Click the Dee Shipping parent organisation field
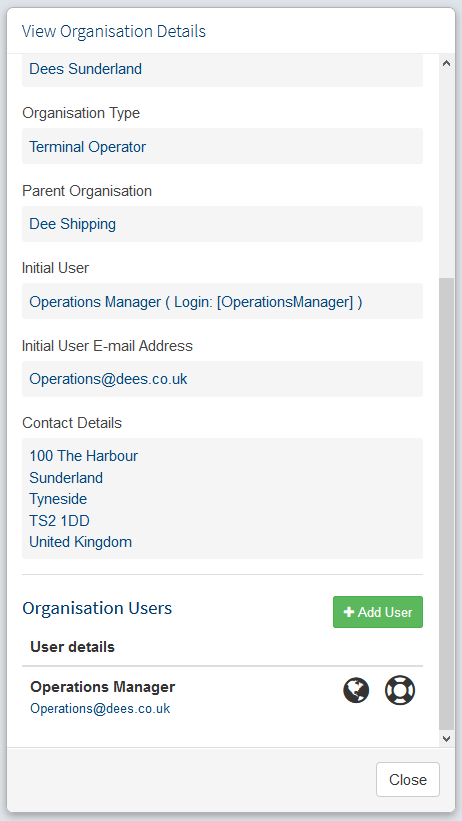Screen dimensions: 462x821 (222, 224)
